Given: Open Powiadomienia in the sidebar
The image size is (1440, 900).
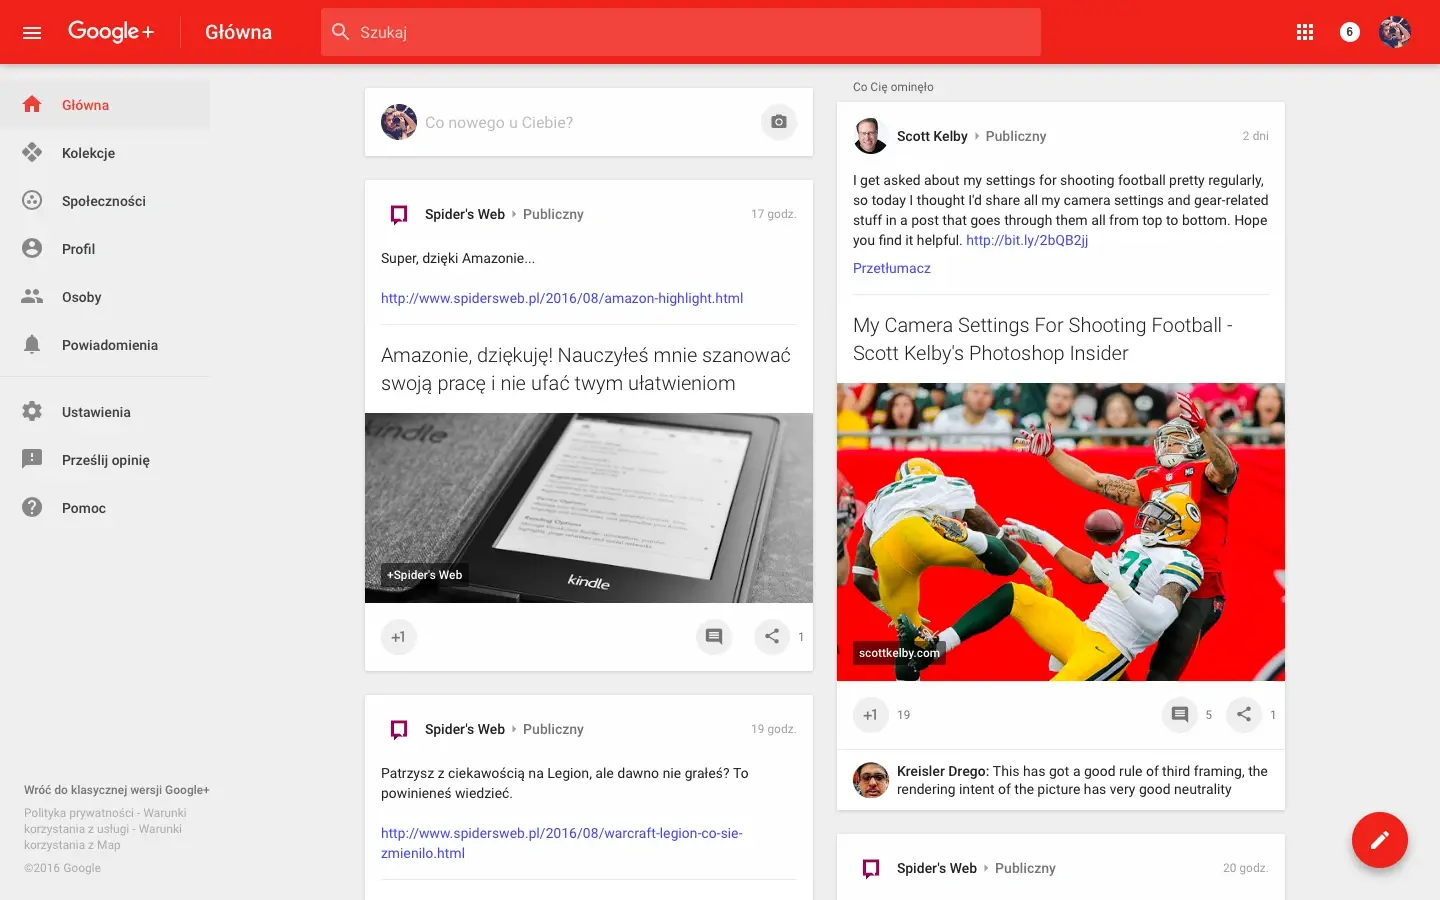Looking at the screenshot, I should click(109, 345).
